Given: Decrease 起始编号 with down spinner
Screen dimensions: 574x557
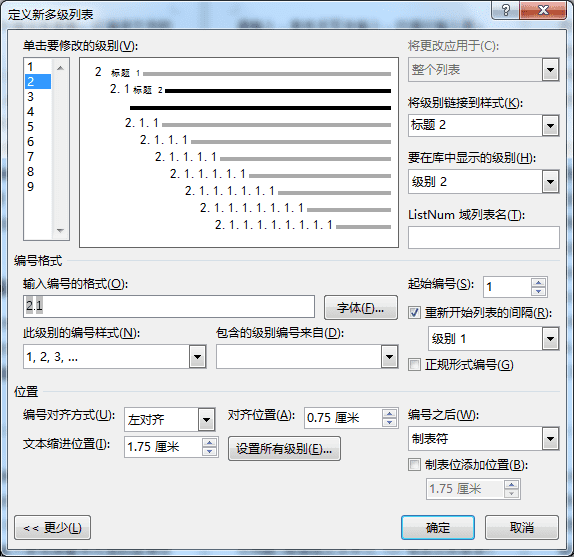Looking at the screenshot, I should coord(538,292).
